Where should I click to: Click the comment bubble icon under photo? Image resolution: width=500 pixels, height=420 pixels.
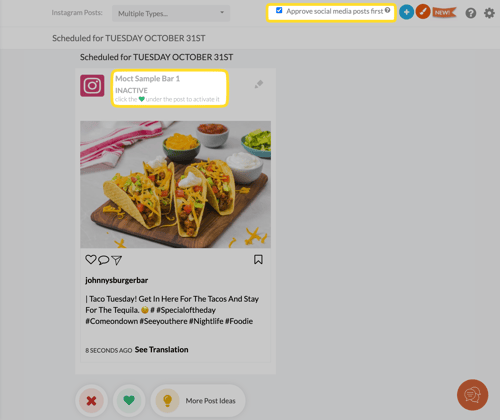104,260
